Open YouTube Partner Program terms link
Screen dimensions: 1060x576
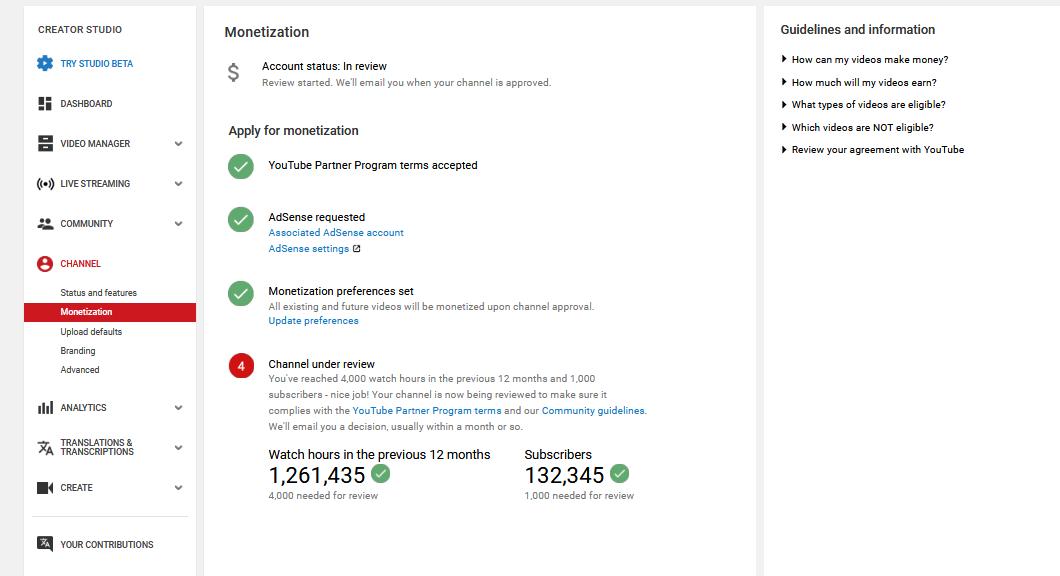pyautogui.click(x=427, y=410)
